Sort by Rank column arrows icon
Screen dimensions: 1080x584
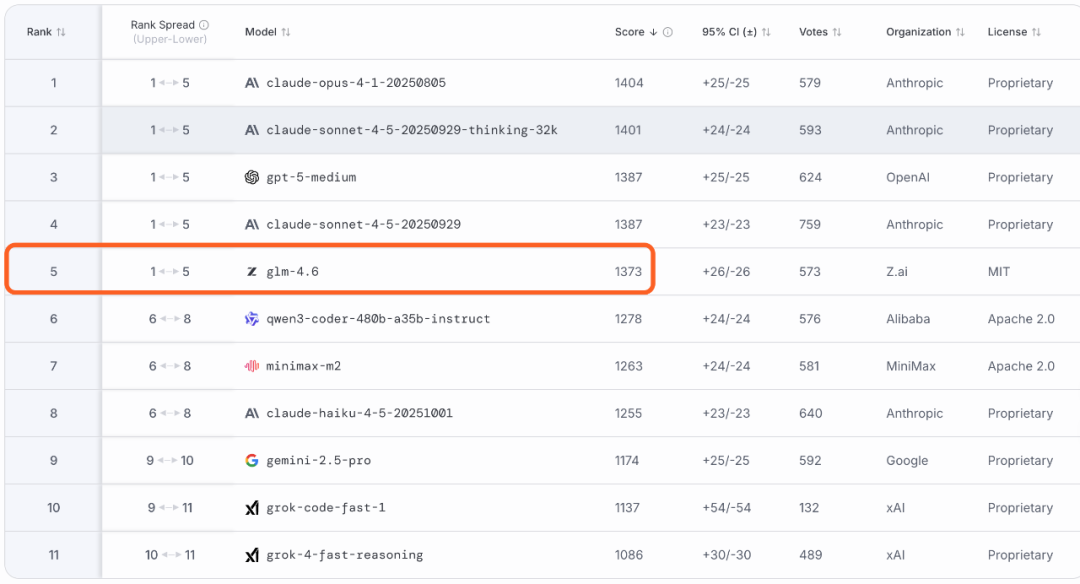(61, 32)
